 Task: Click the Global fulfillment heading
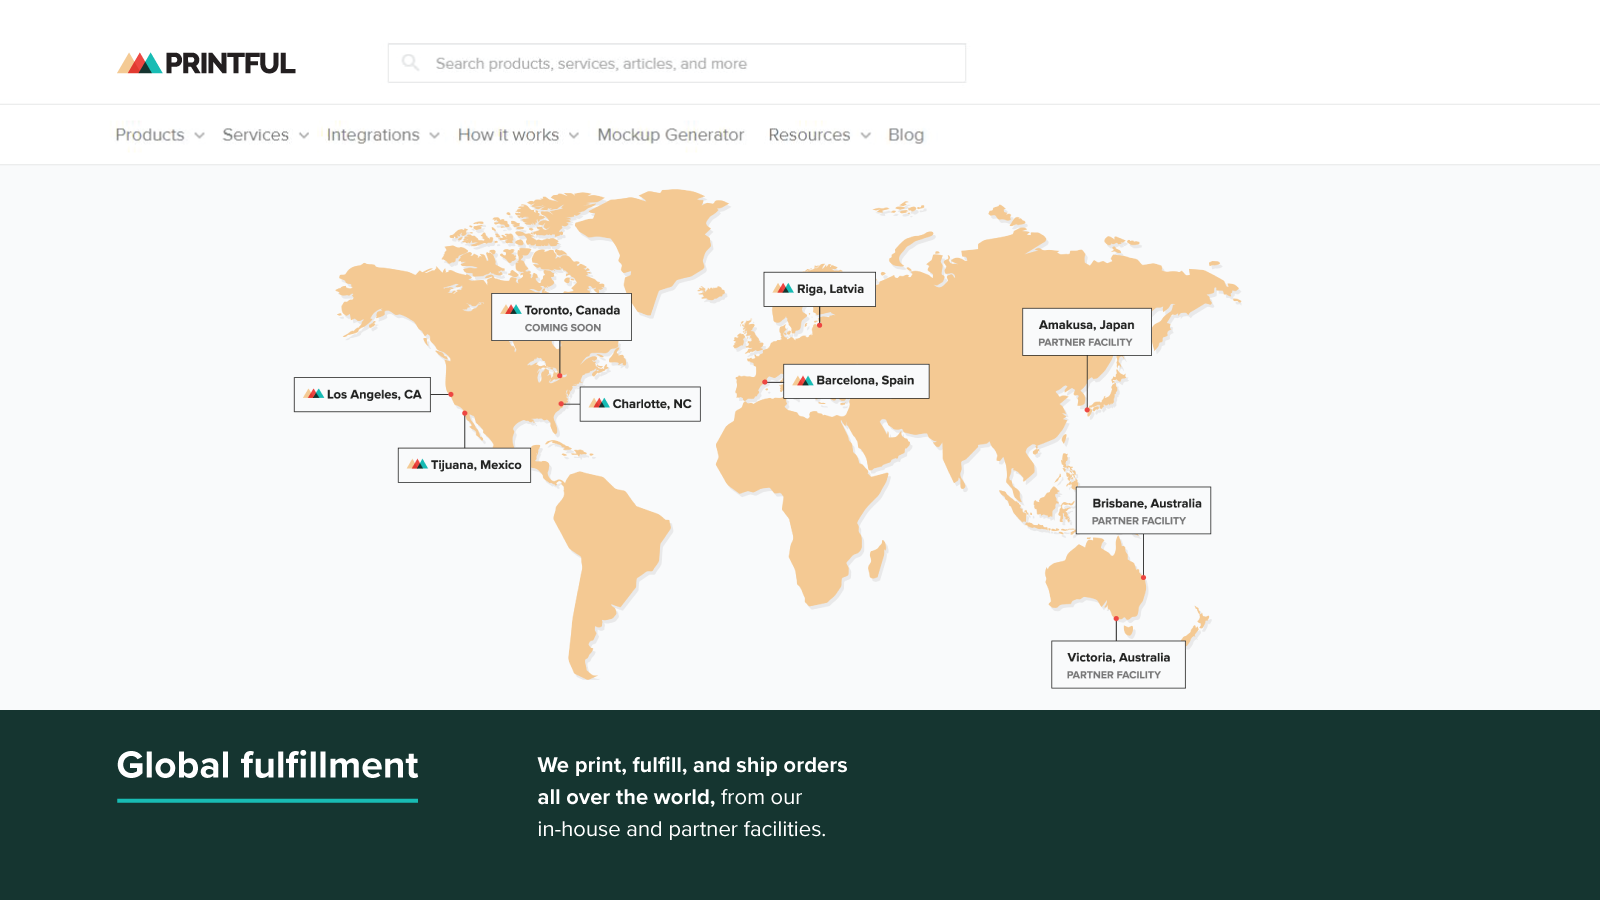[267, 765]
